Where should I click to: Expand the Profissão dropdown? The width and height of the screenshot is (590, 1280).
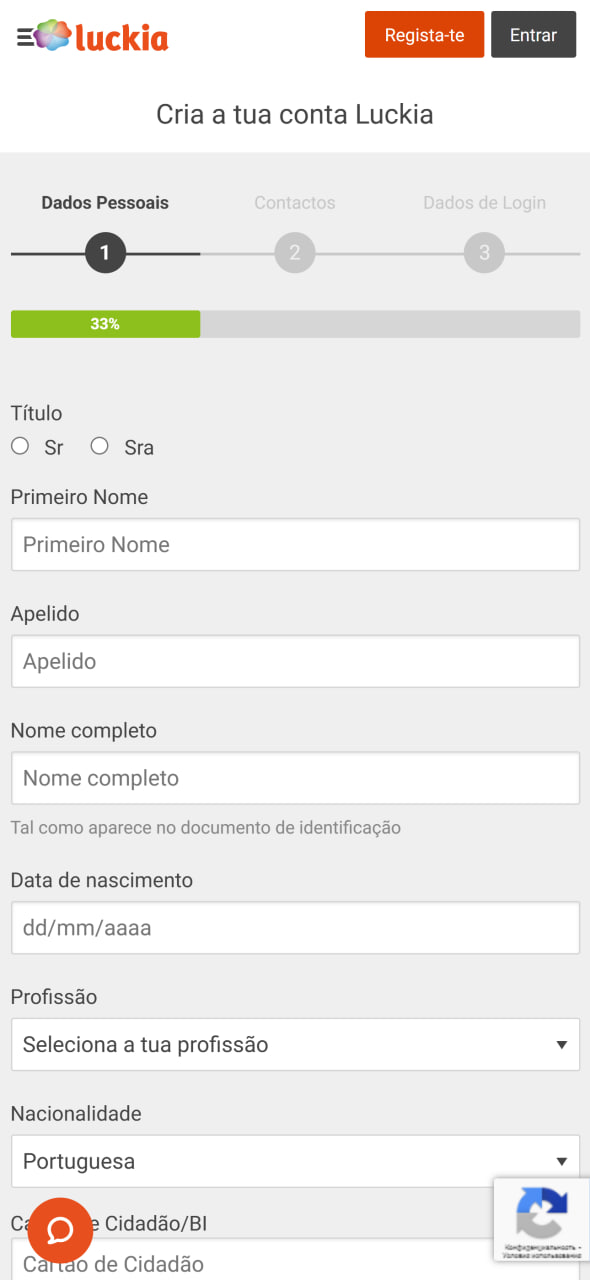295,1045
